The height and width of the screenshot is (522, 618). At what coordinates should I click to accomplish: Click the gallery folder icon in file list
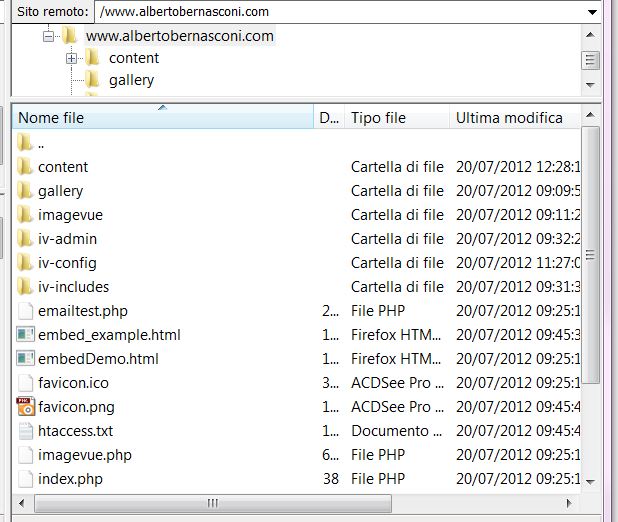coord(24,190)
